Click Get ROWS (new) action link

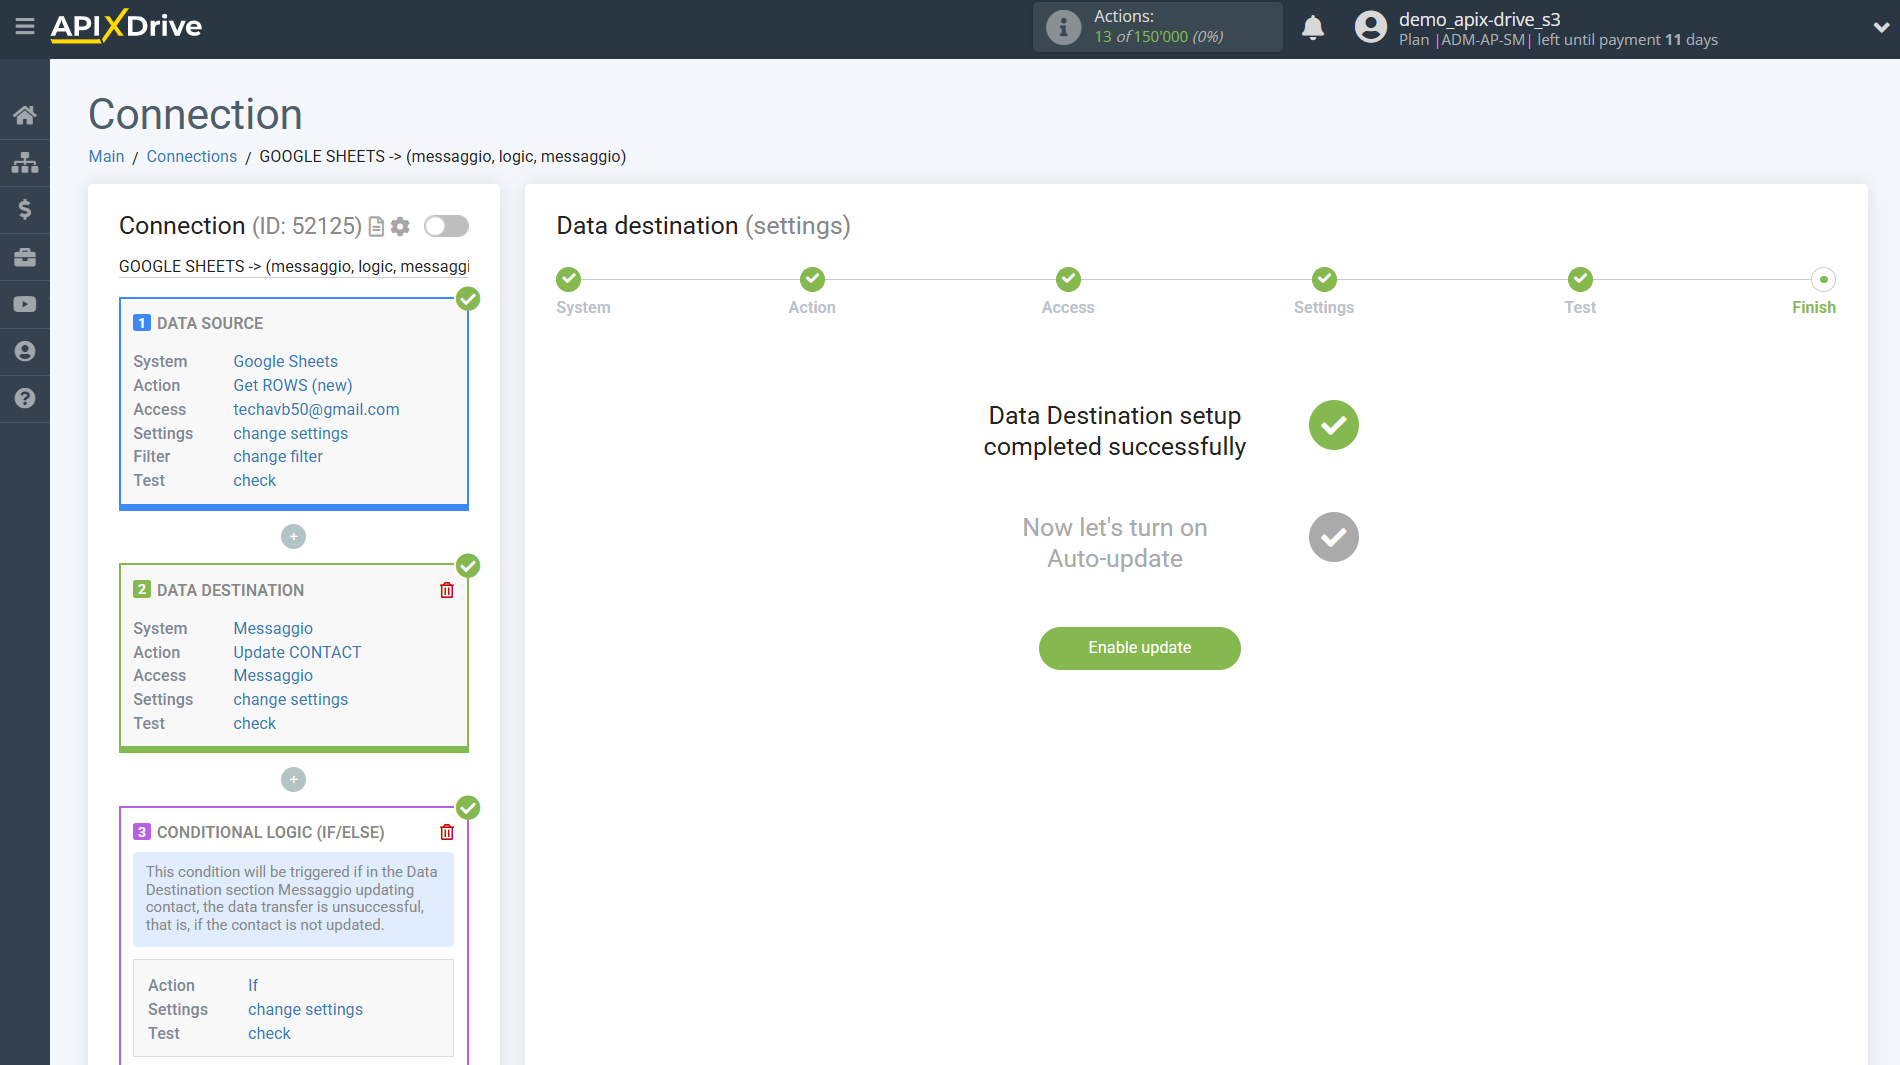point(292,385)
